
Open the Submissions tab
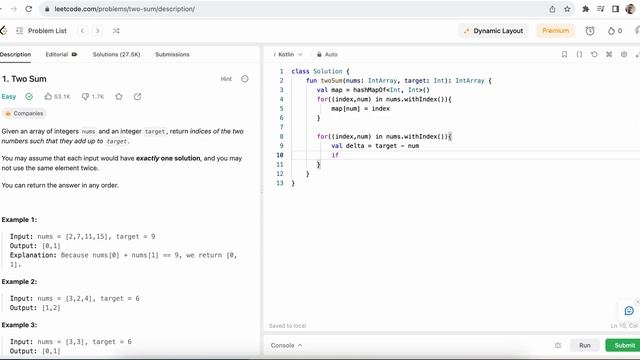172,54
